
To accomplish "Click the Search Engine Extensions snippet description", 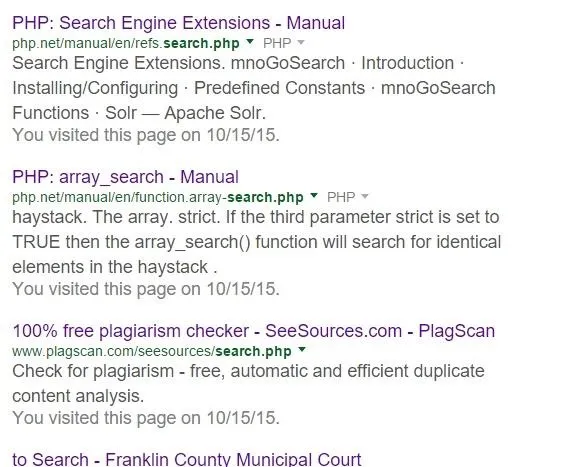I will pos(254,88).
